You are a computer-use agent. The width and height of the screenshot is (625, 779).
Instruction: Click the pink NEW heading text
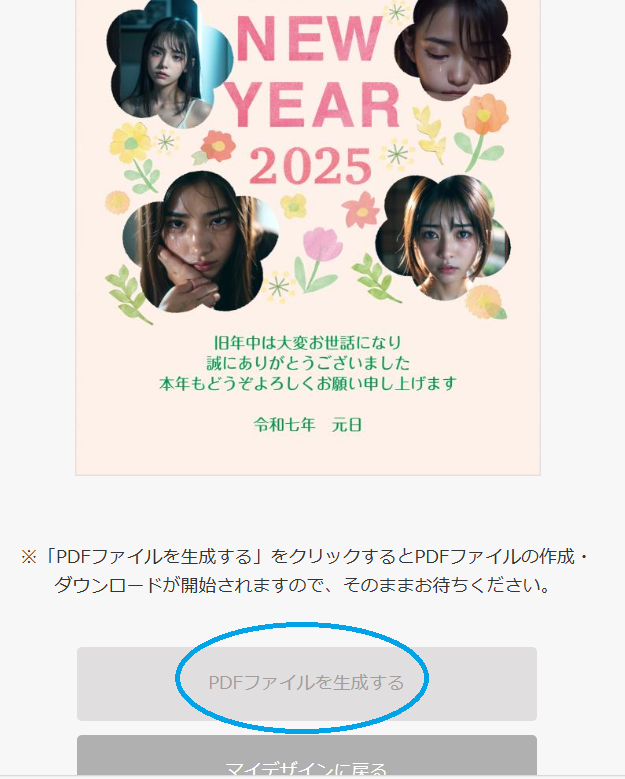pos(310,39)
